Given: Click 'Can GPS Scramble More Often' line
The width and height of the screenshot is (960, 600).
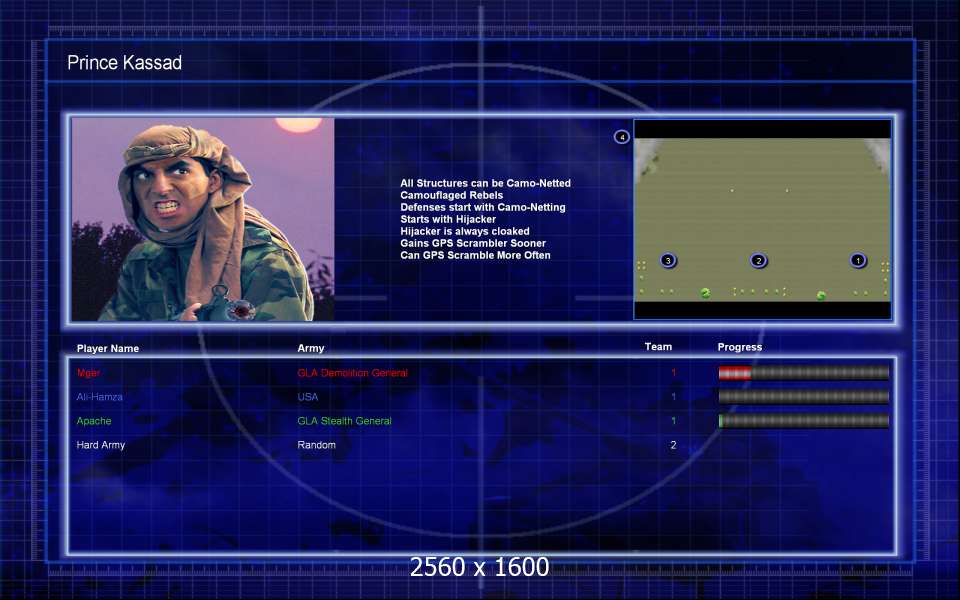Looking at the screenshot, I should (475, 255).
